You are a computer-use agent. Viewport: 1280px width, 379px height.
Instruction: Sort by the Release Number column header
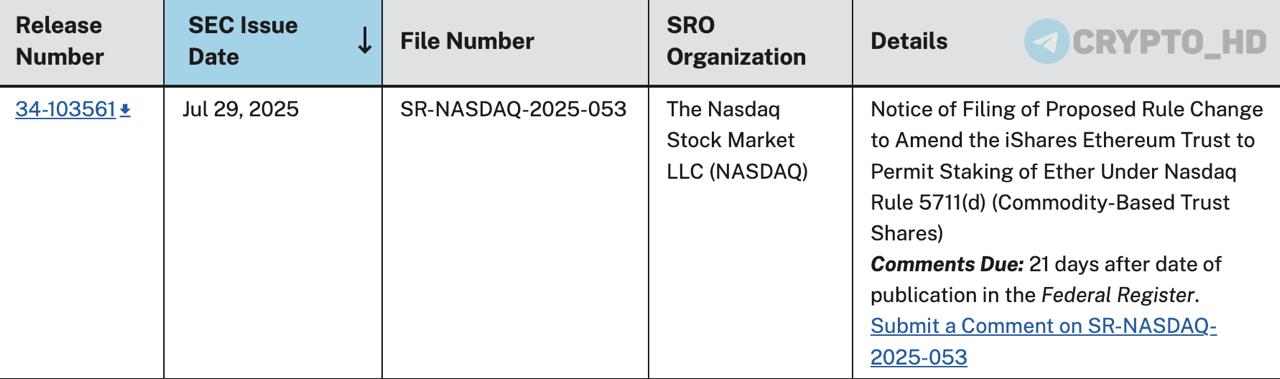click(x=60, y=42)
